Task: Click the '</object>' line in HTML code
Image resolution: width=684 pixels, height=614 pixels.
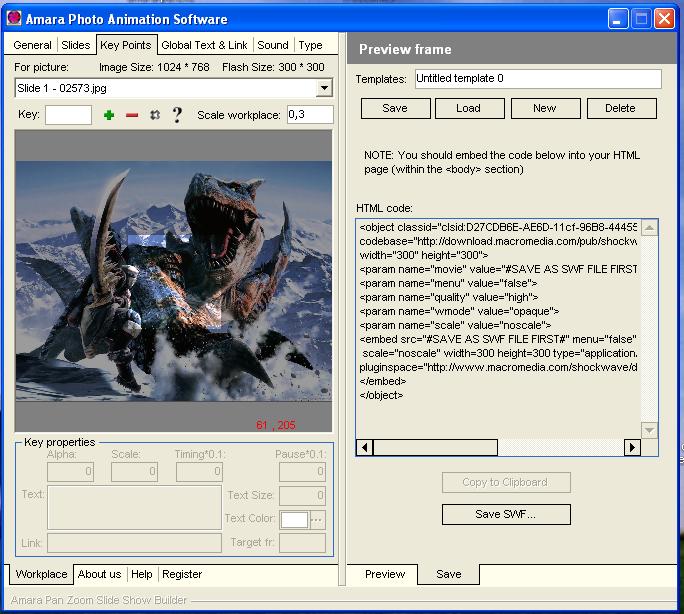Action: coord(381,396)
